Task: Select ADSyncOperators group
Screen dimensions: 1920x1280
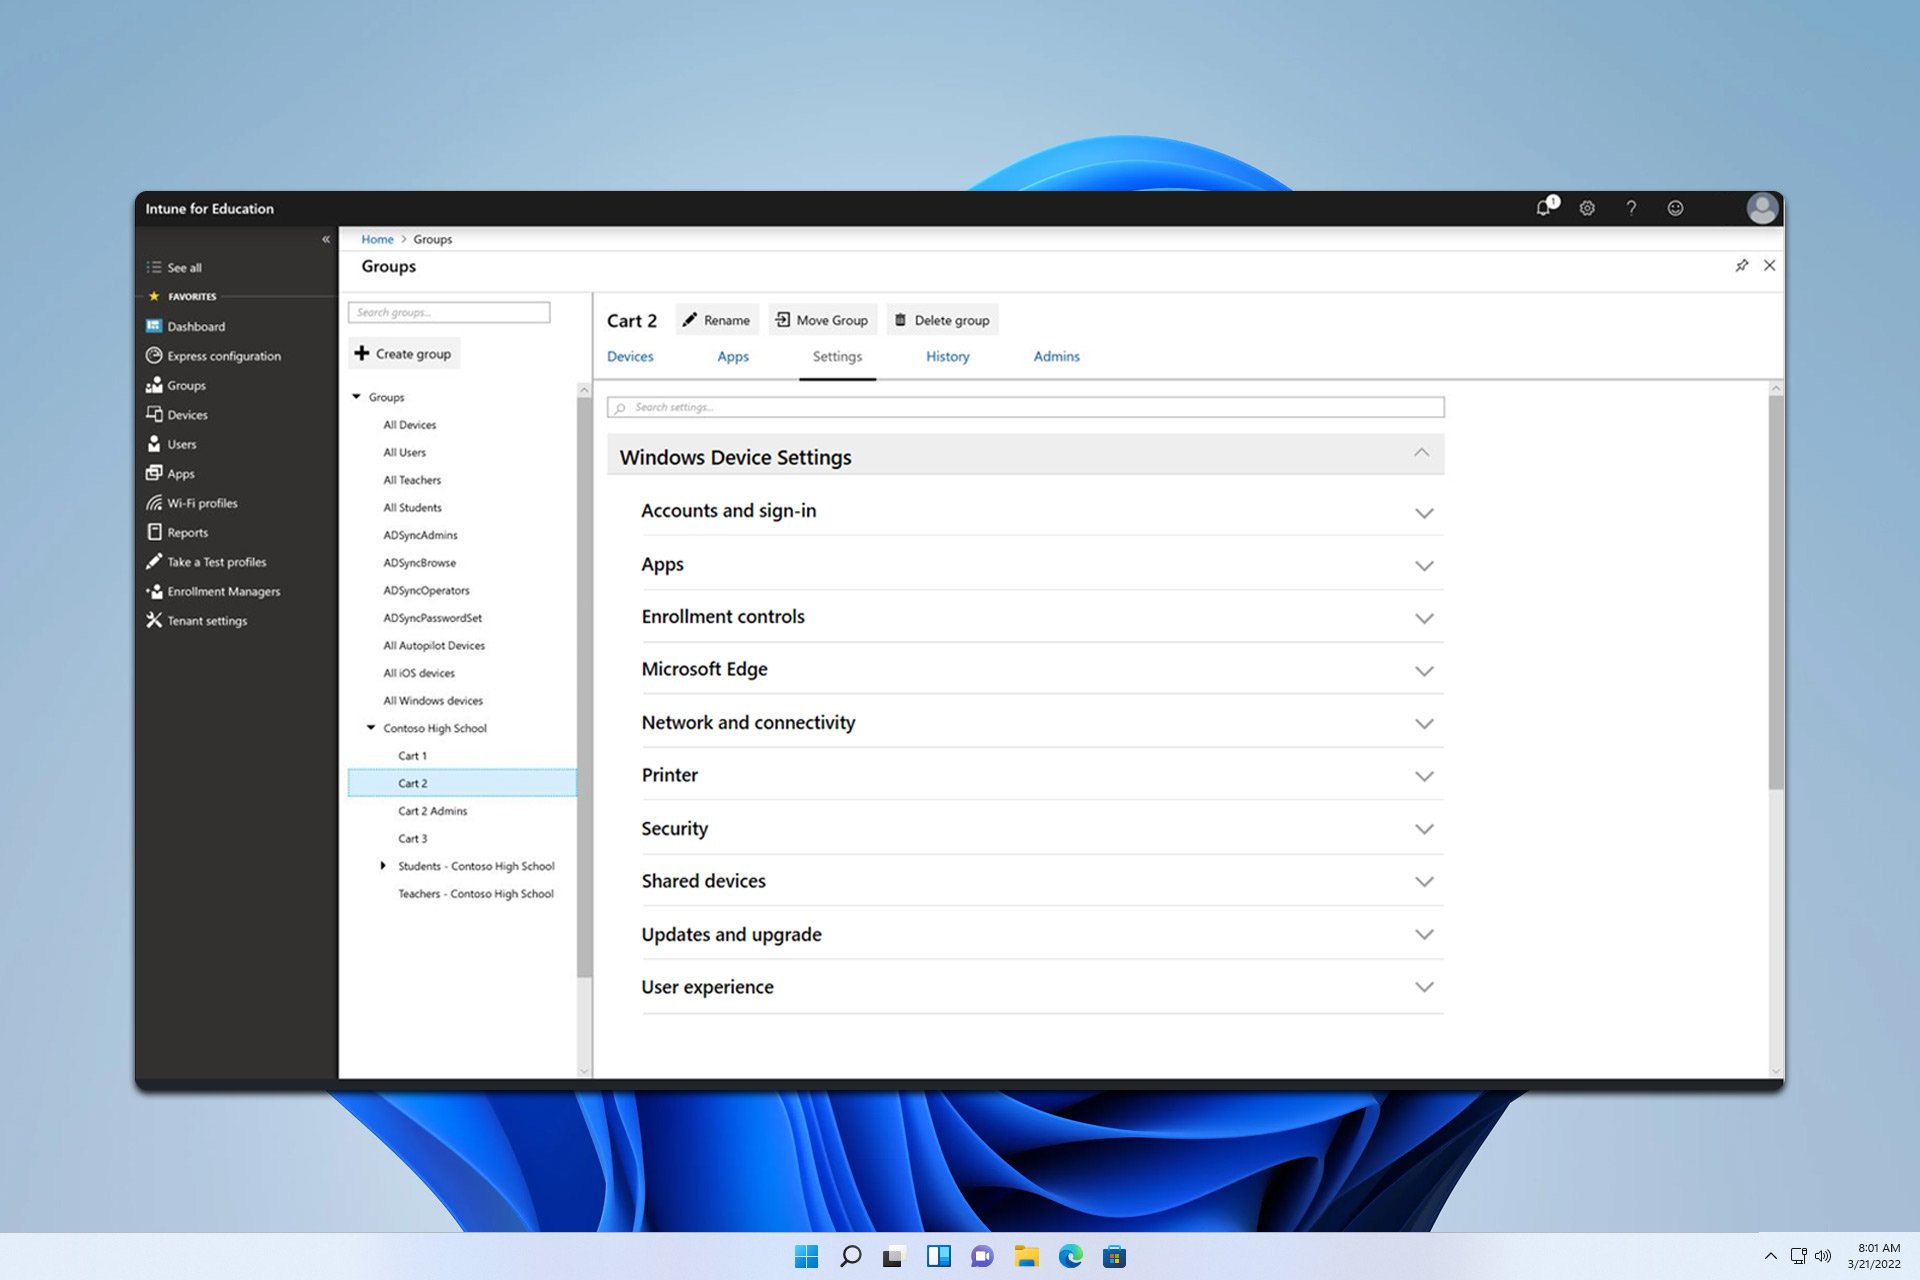Action: tap(426, 591)
